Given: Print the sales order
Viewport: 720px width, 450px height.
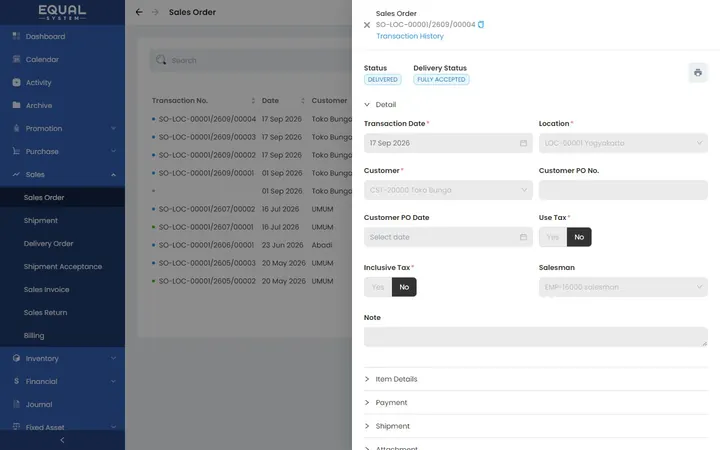Looking at the screenshot, I should 698,73.
